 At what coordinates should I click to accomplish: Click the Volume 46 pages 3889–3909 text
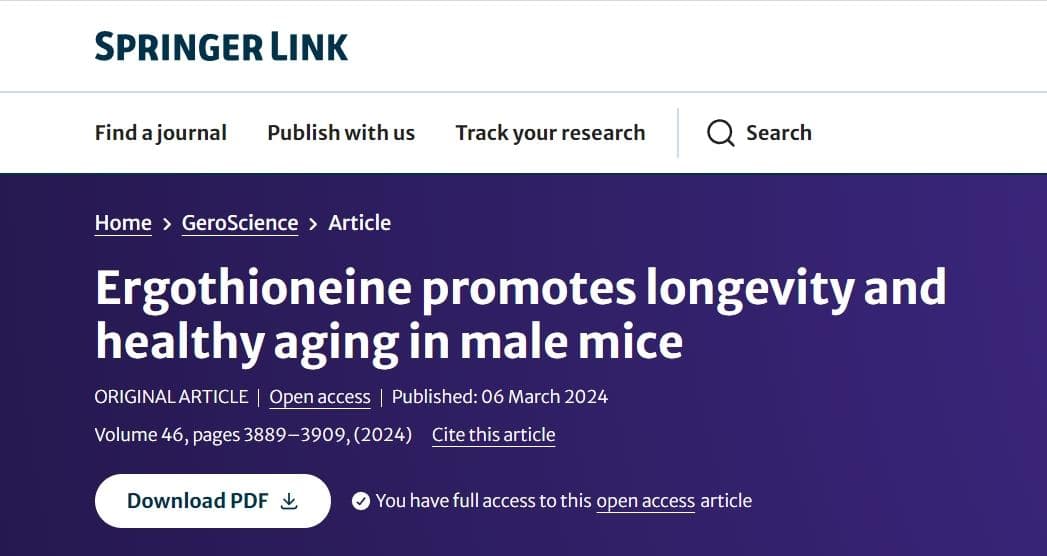(x=253, y=435)
